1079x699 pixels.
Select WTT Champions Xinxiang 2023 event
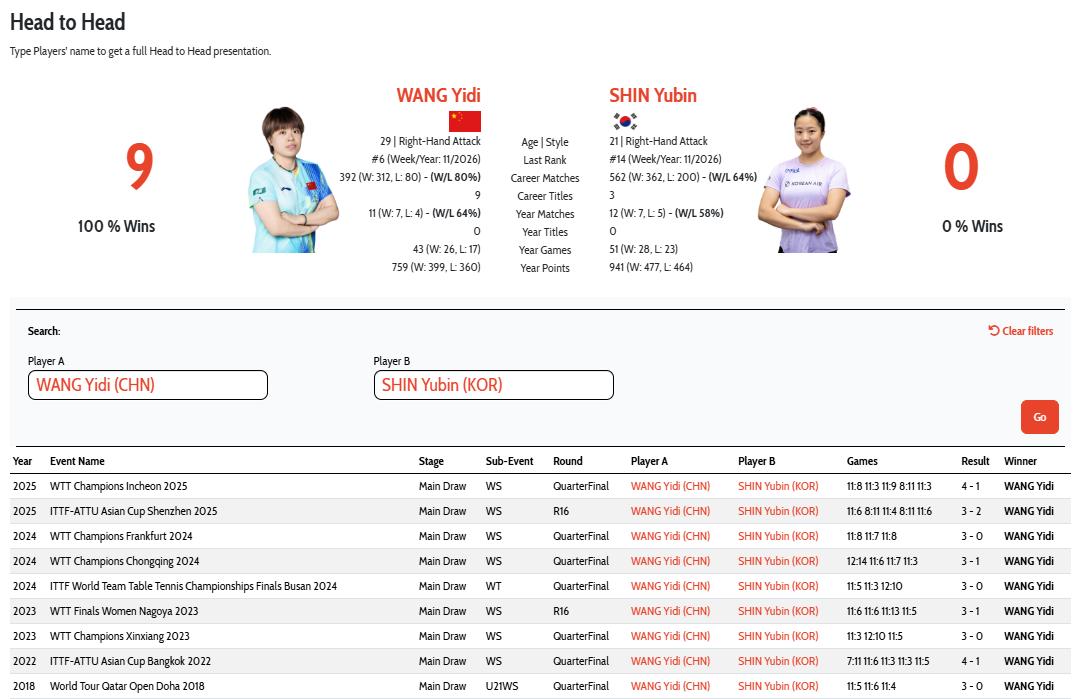click(120, 636)
